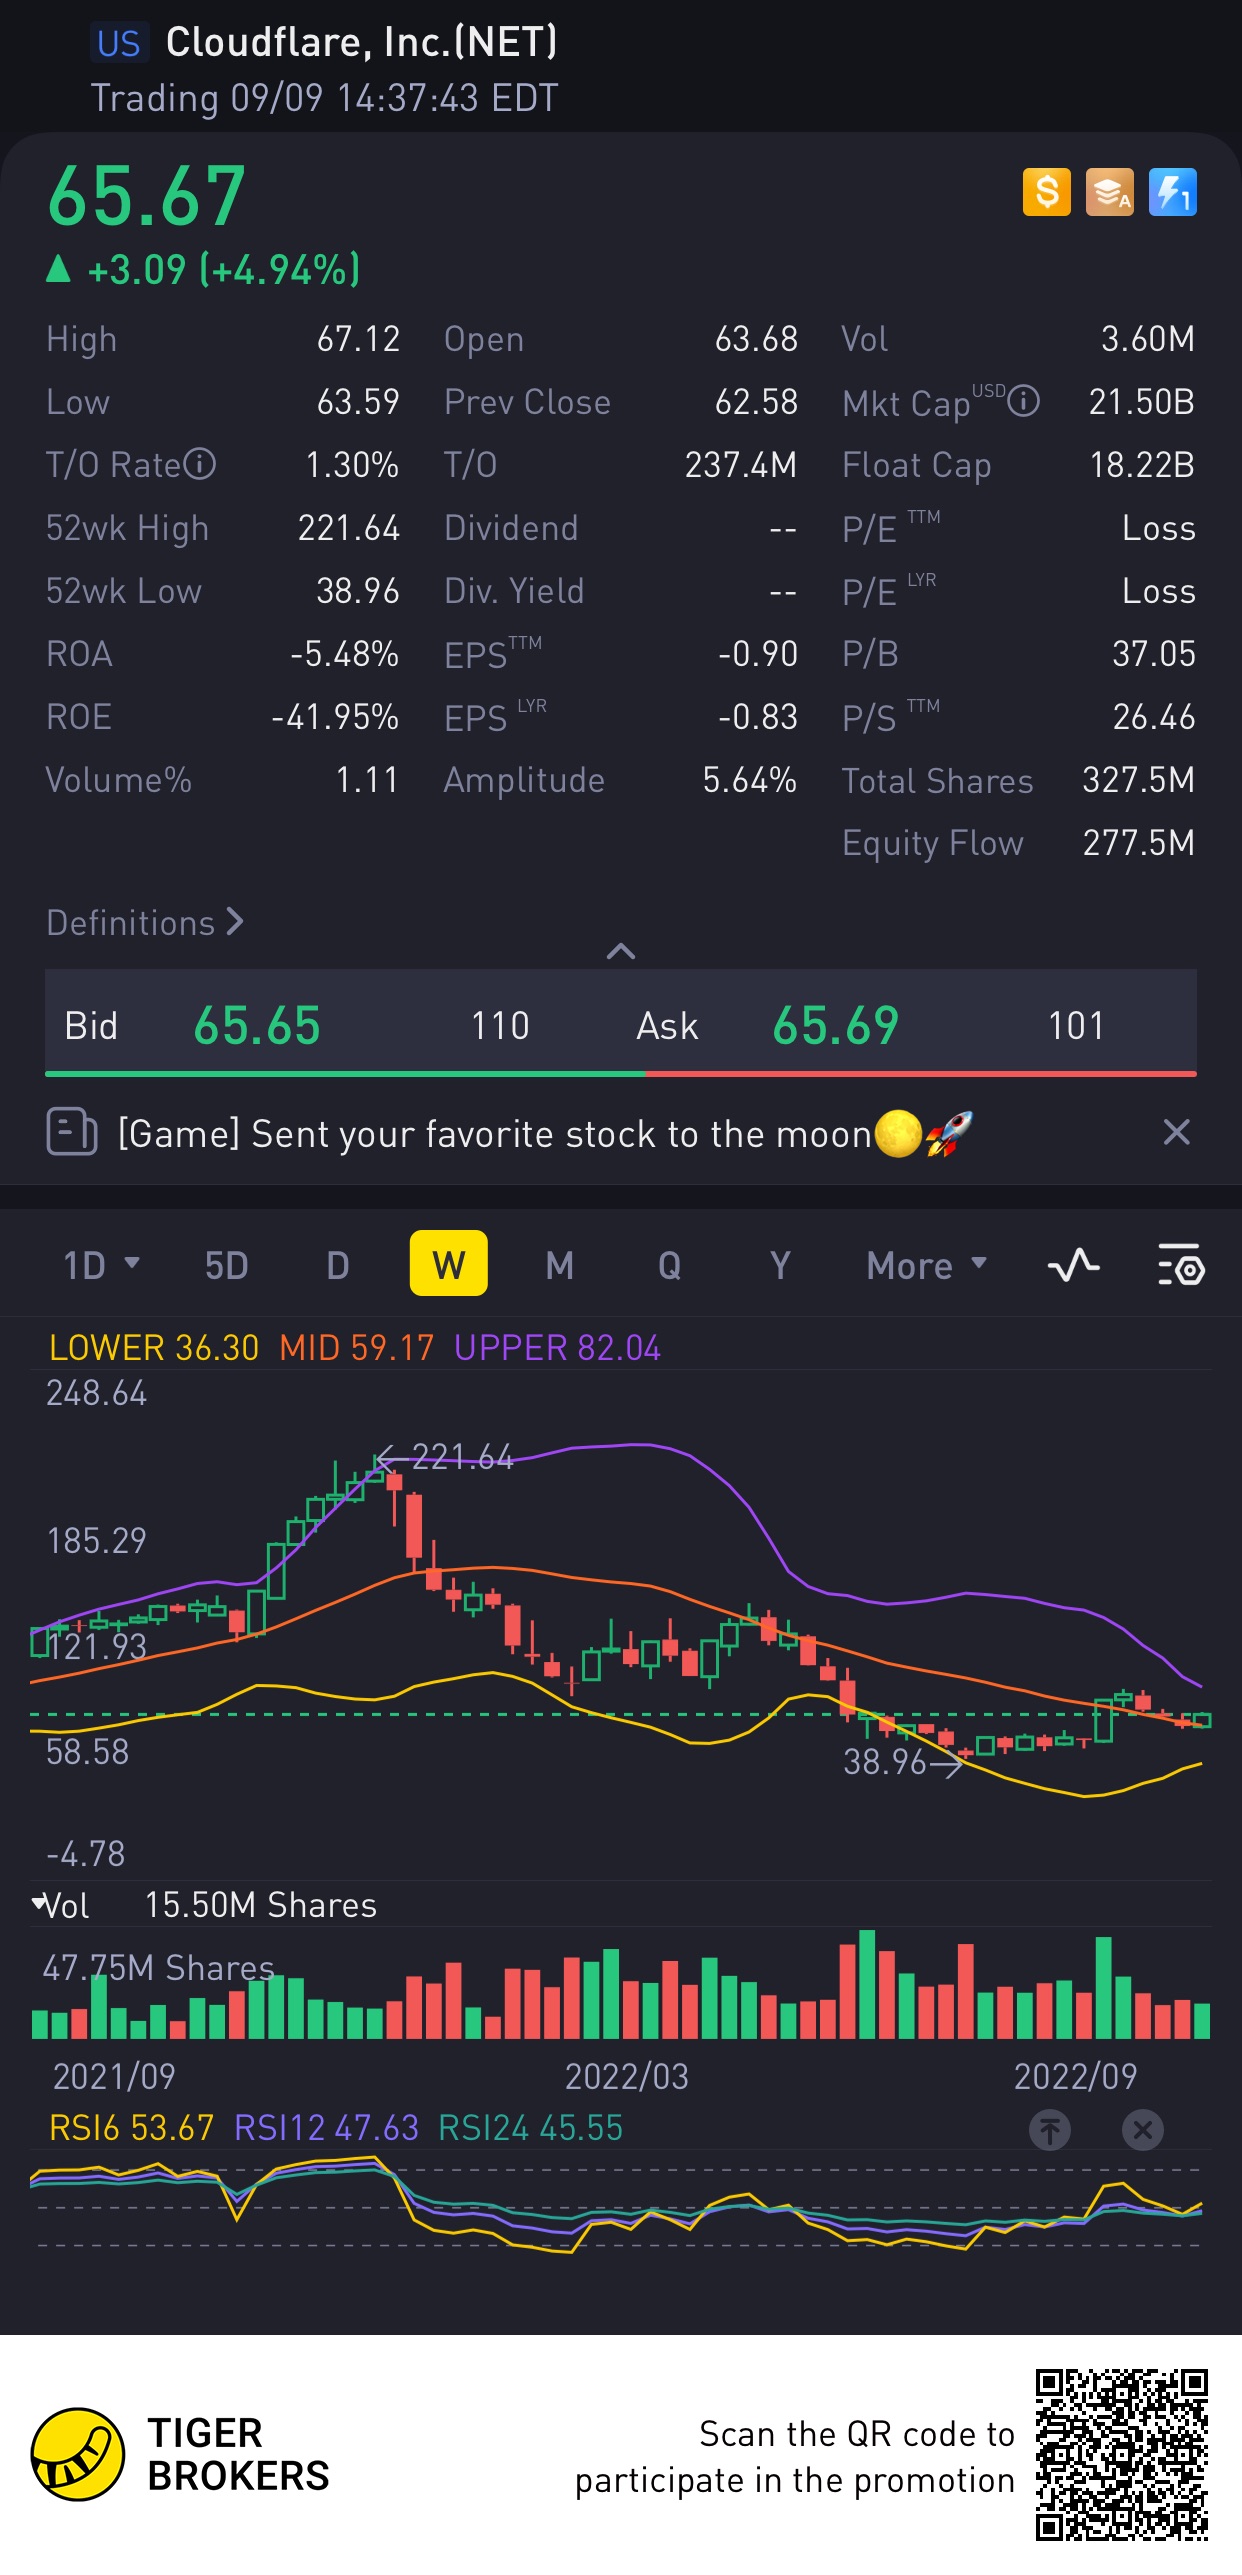This screenshot has height=2575, width=1242.
Task: Collapse the stock details with up chevron
Action: tap(621, 951)
